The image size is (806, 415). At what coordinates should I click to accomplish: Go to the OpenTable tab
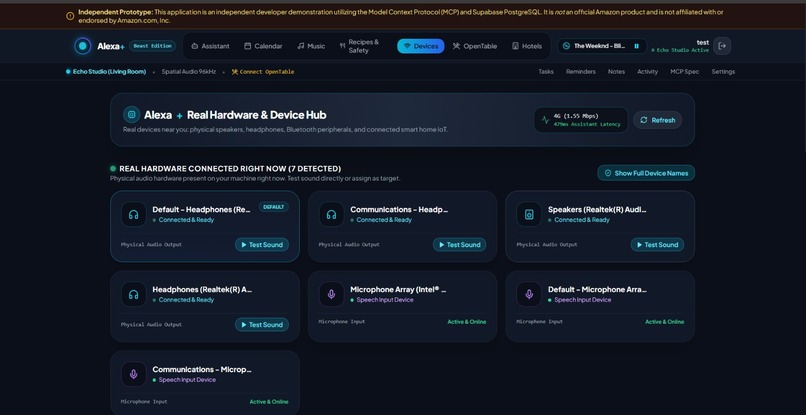pos(475,46)
